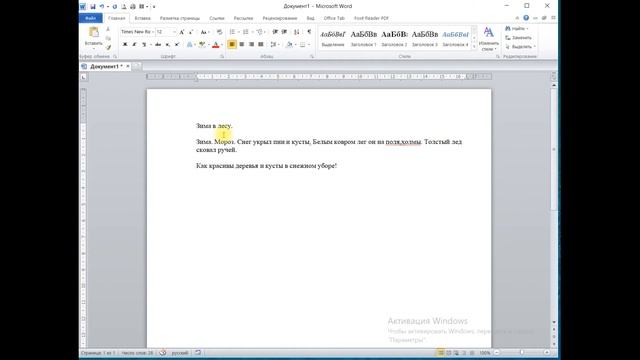Toggle show paragraph marks (¶)
Image resolution: width=640 pixels, height=360 pixels.
tap(309, 32)
